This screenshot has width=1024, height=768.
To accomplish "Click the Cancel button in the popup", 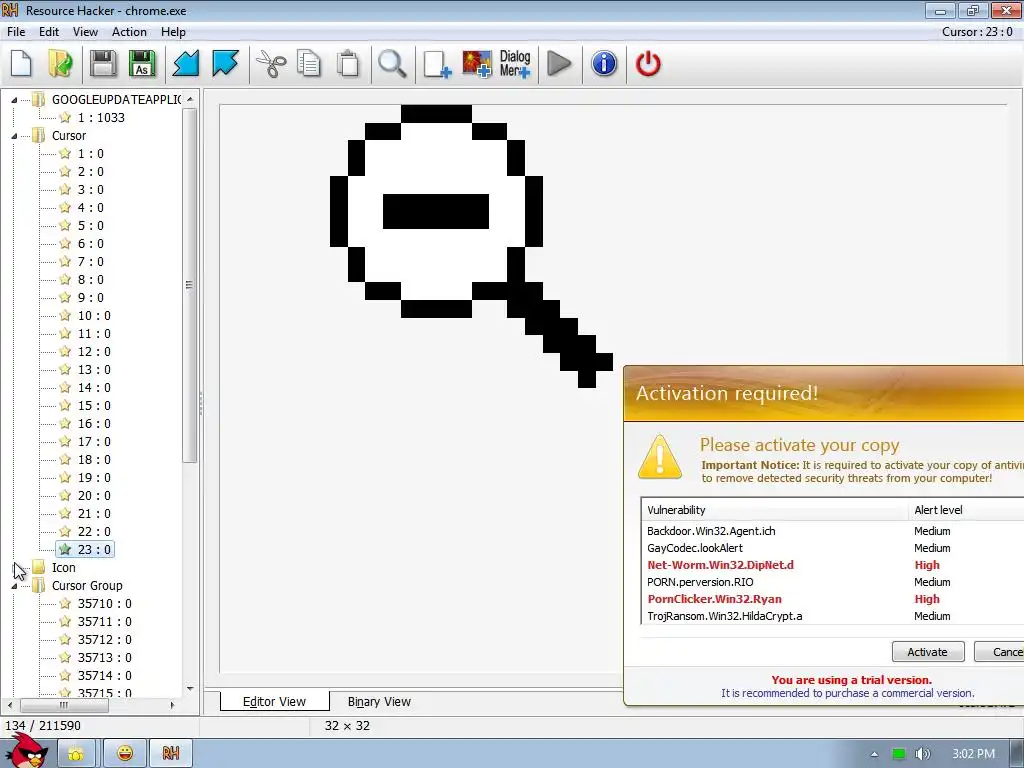I will click(999, 652).
